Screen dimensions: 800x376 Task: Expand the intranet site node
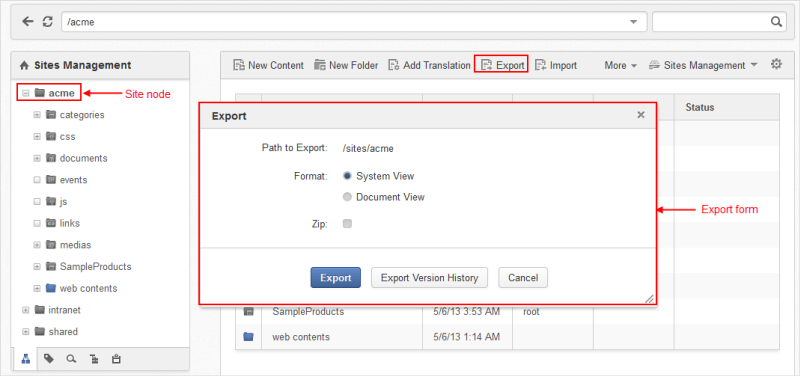point(26,310)
